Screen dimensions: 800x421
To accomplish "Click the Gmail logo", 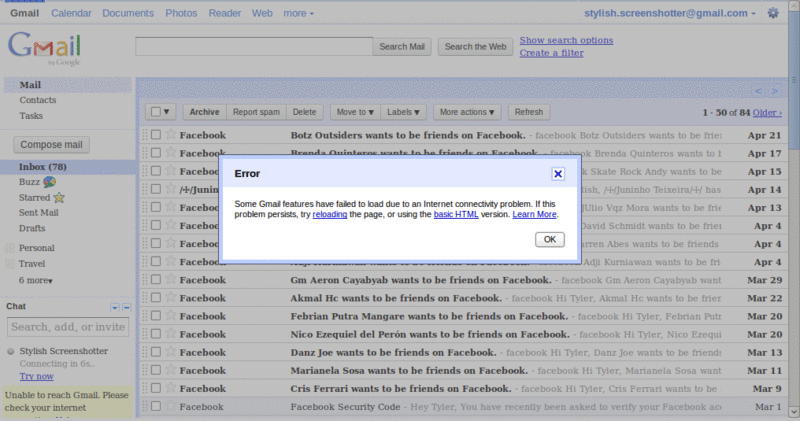I will (x=45, y=48).
